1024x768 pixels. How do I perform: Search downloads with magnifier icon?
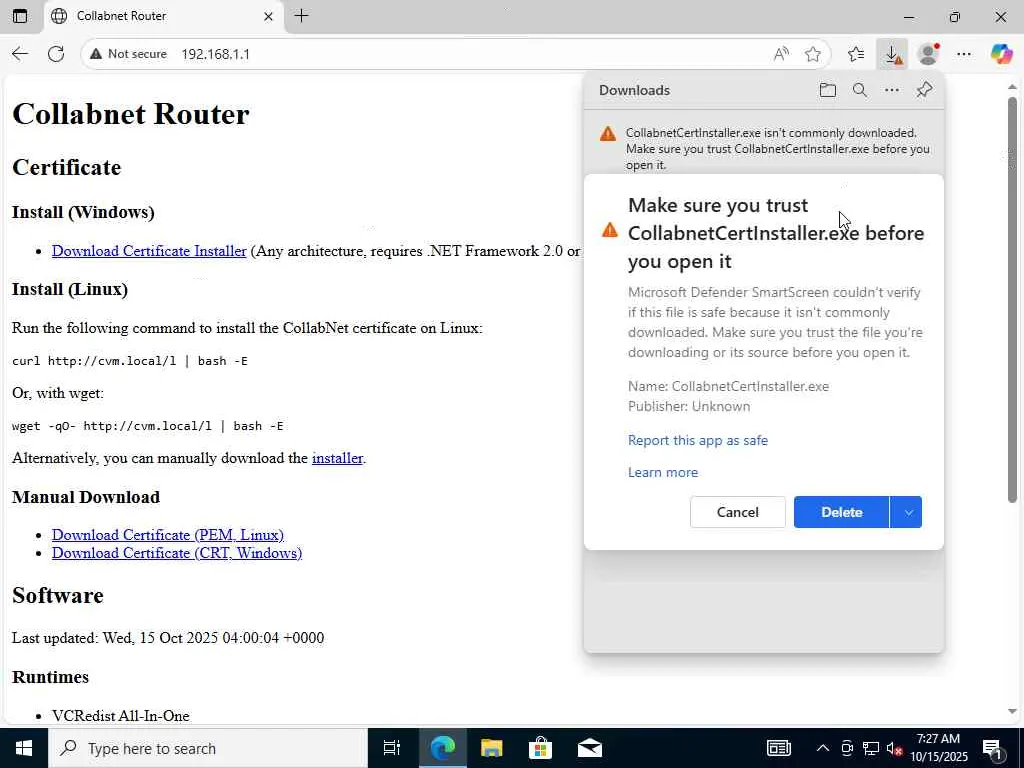coord(859,90)
